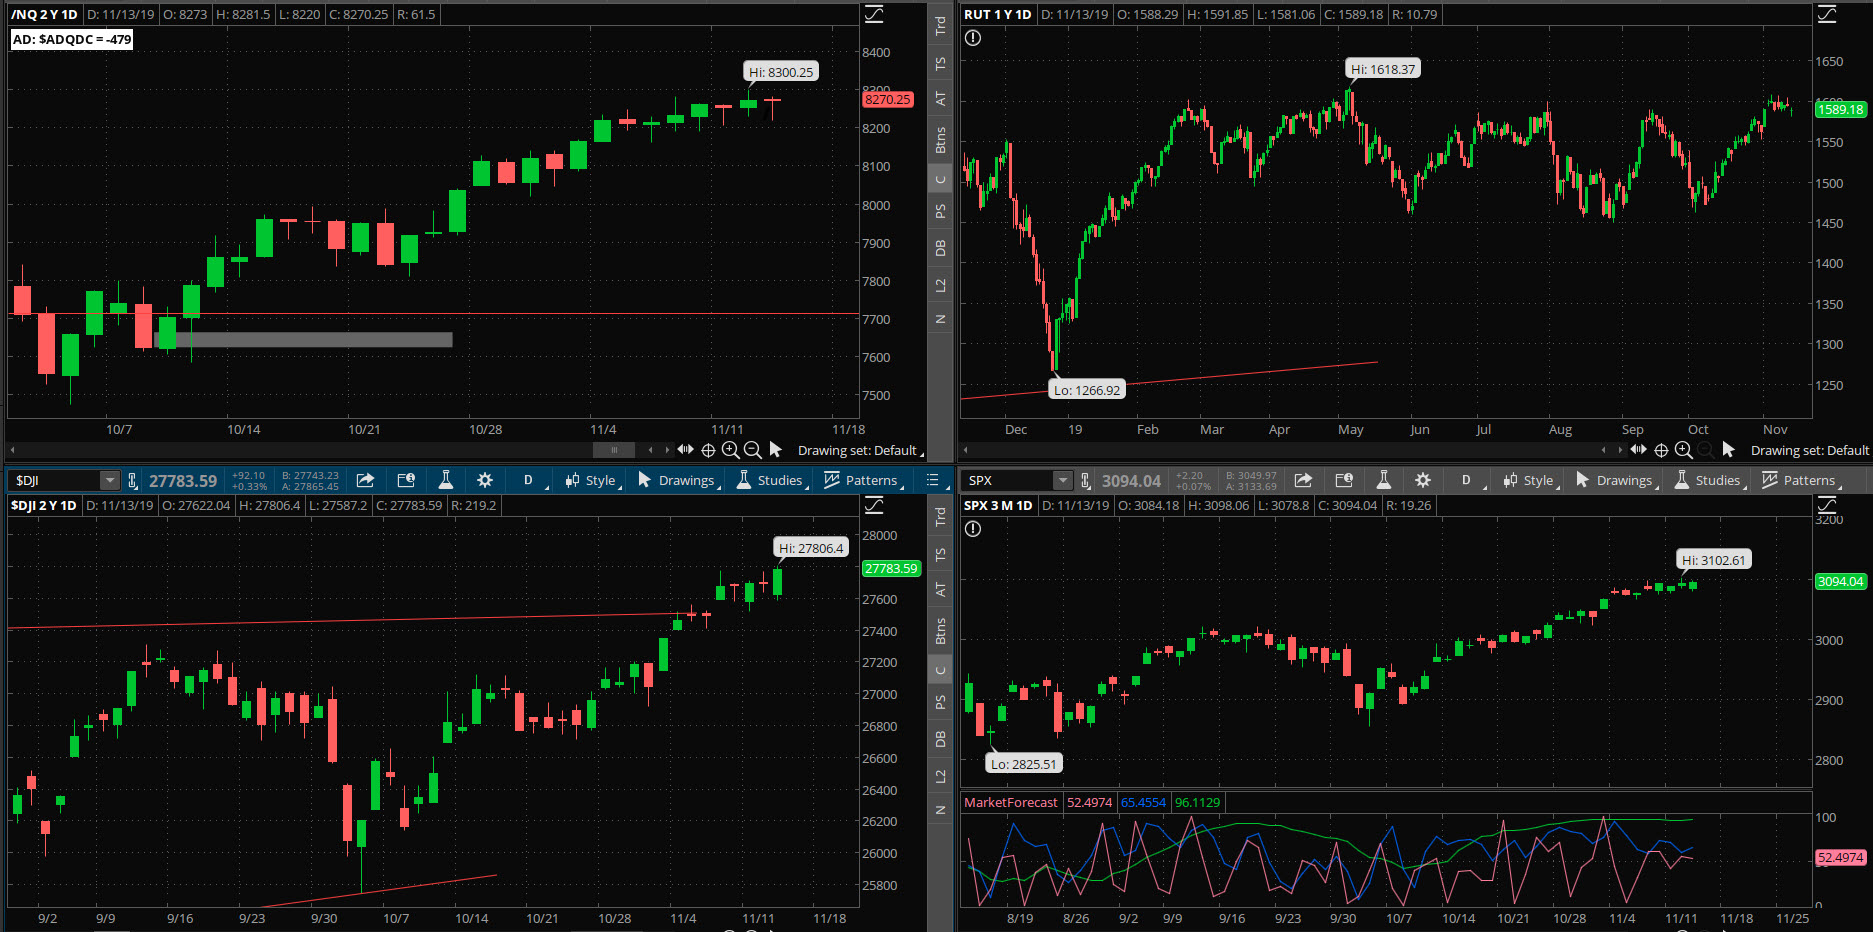Toggle the Trd side tab beside /NQ chart
The height and width of the screenshot is (932, 1873).
coord(940,26)
